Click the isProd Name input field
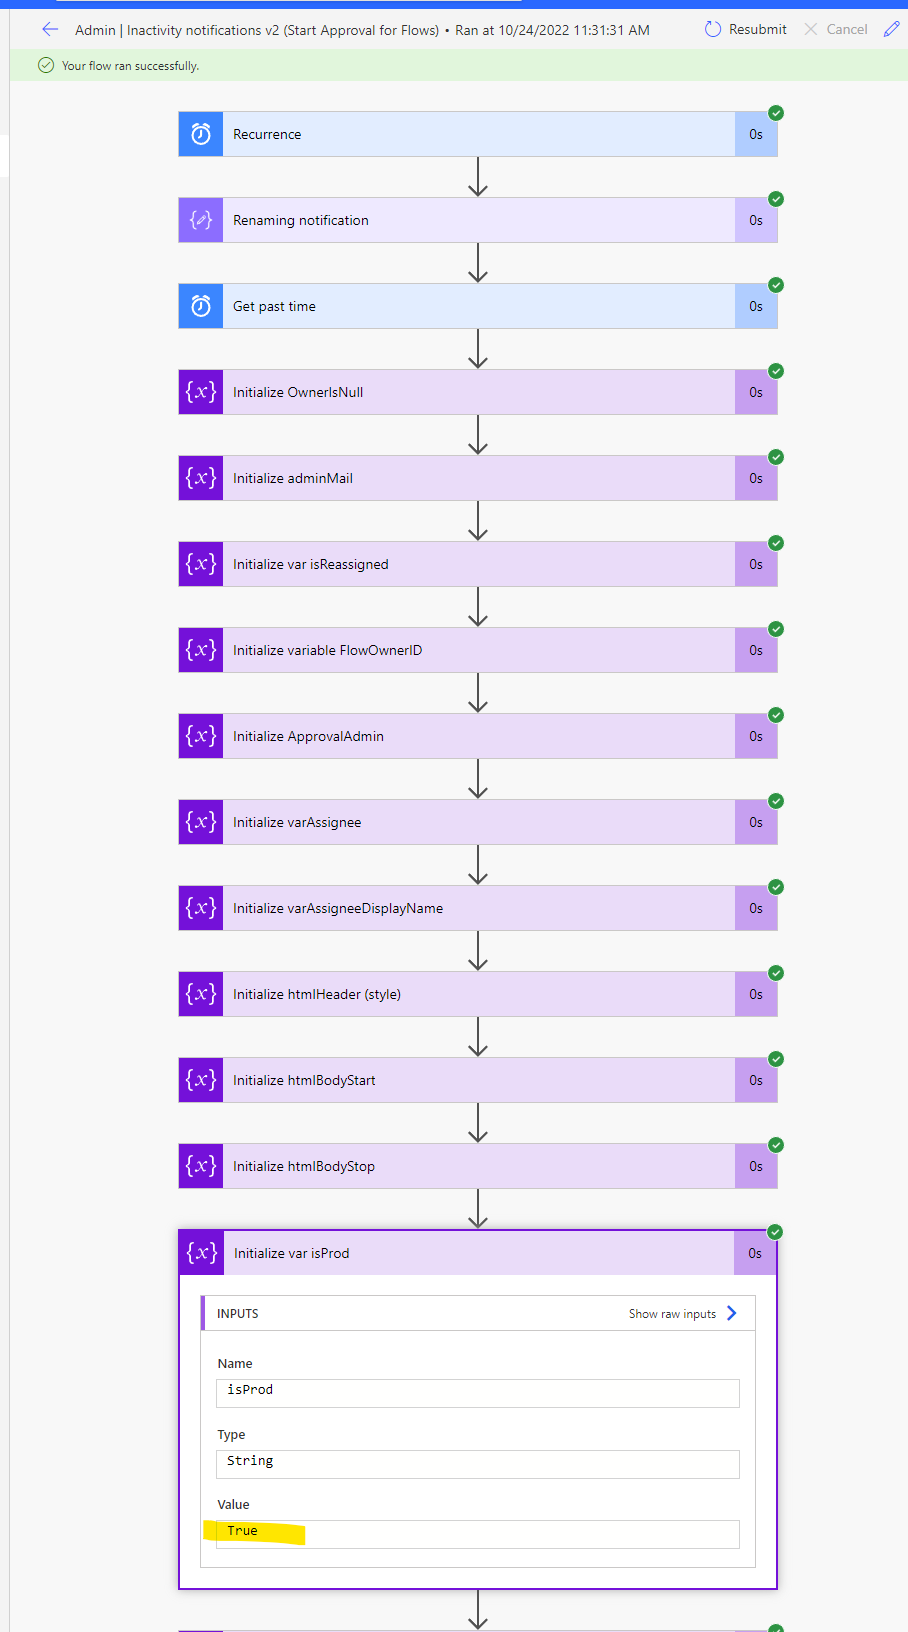The height and width of the screenshot is (1632, 908). pos(477,1393)
